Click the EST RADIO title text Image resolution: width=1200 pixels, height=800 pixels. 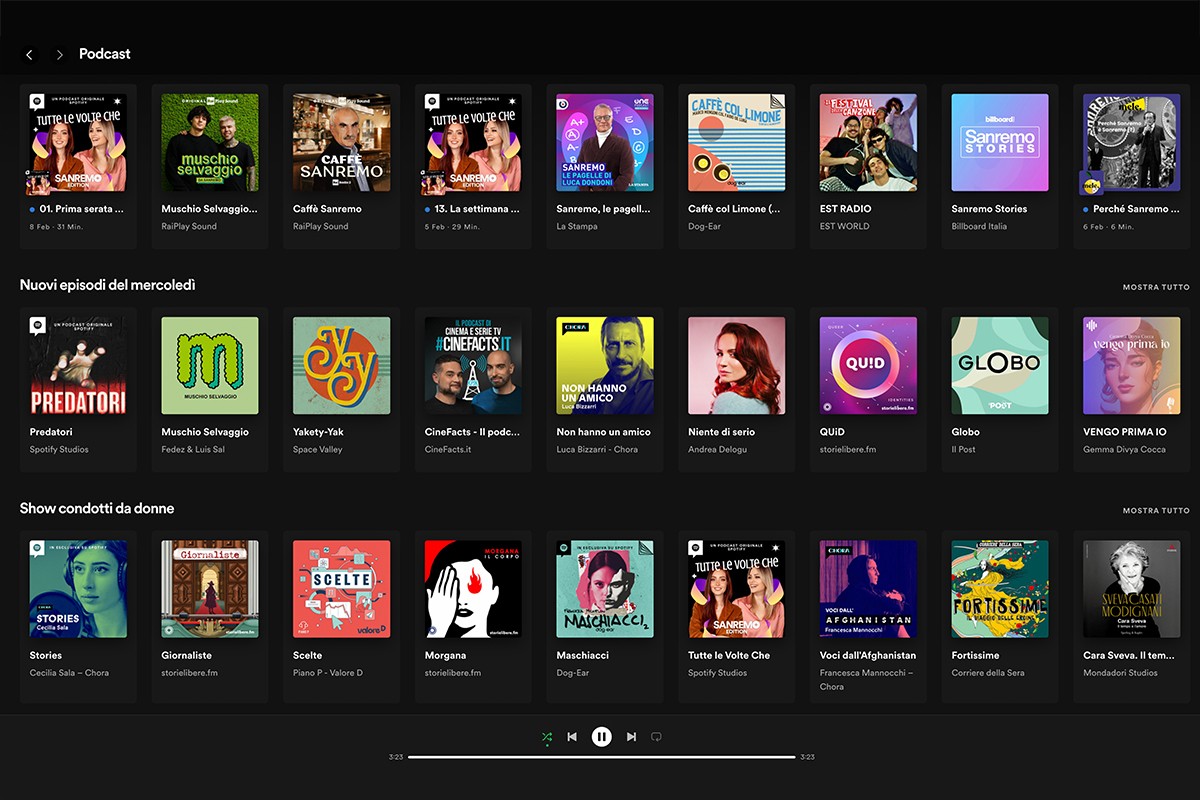pos(845,209)
